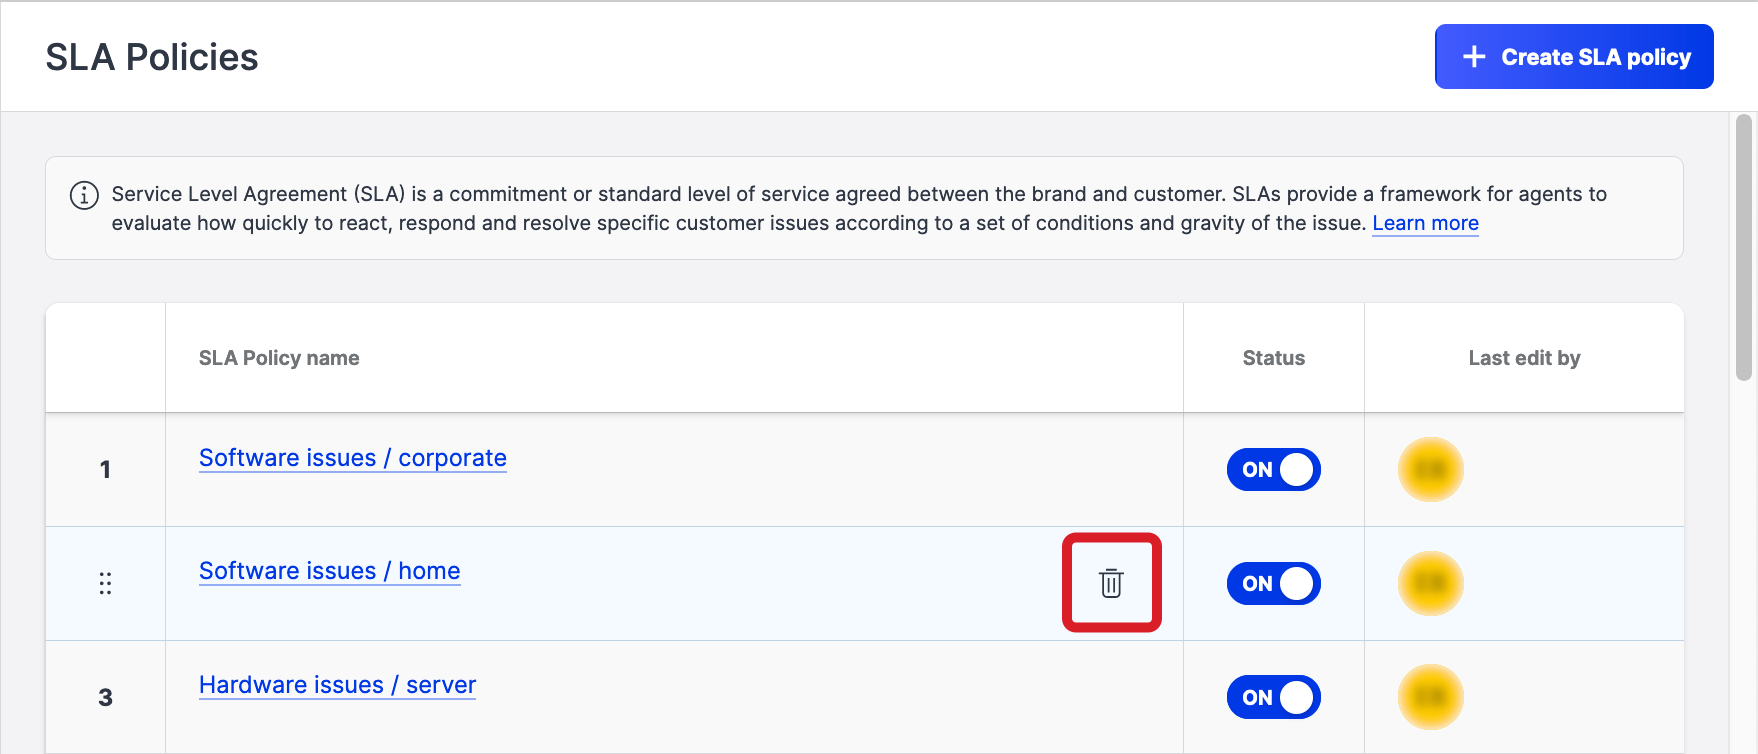Open Hardware issues / server policy
Image resolution: width=1758 pixels, height=754 pixels.
tap(337, 685)
